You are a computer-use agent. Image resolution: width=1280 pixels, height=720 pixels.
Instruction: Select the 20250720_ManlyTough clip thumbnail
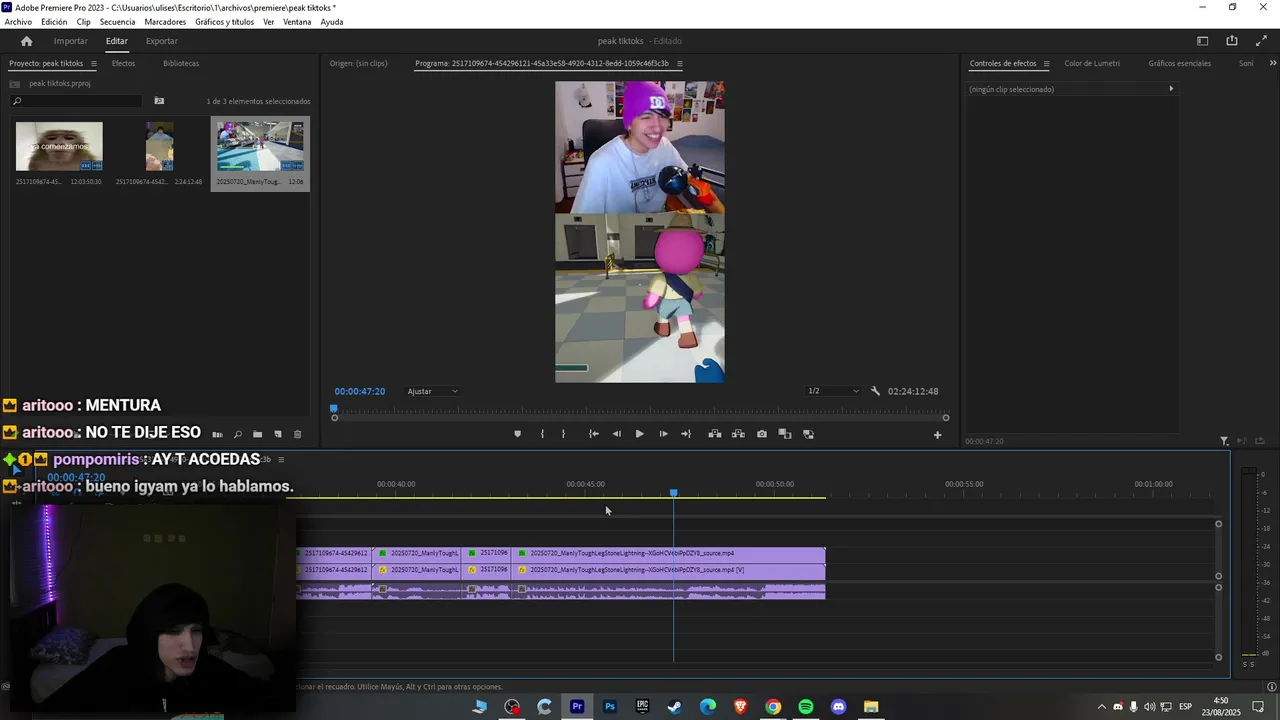[260, 146]
